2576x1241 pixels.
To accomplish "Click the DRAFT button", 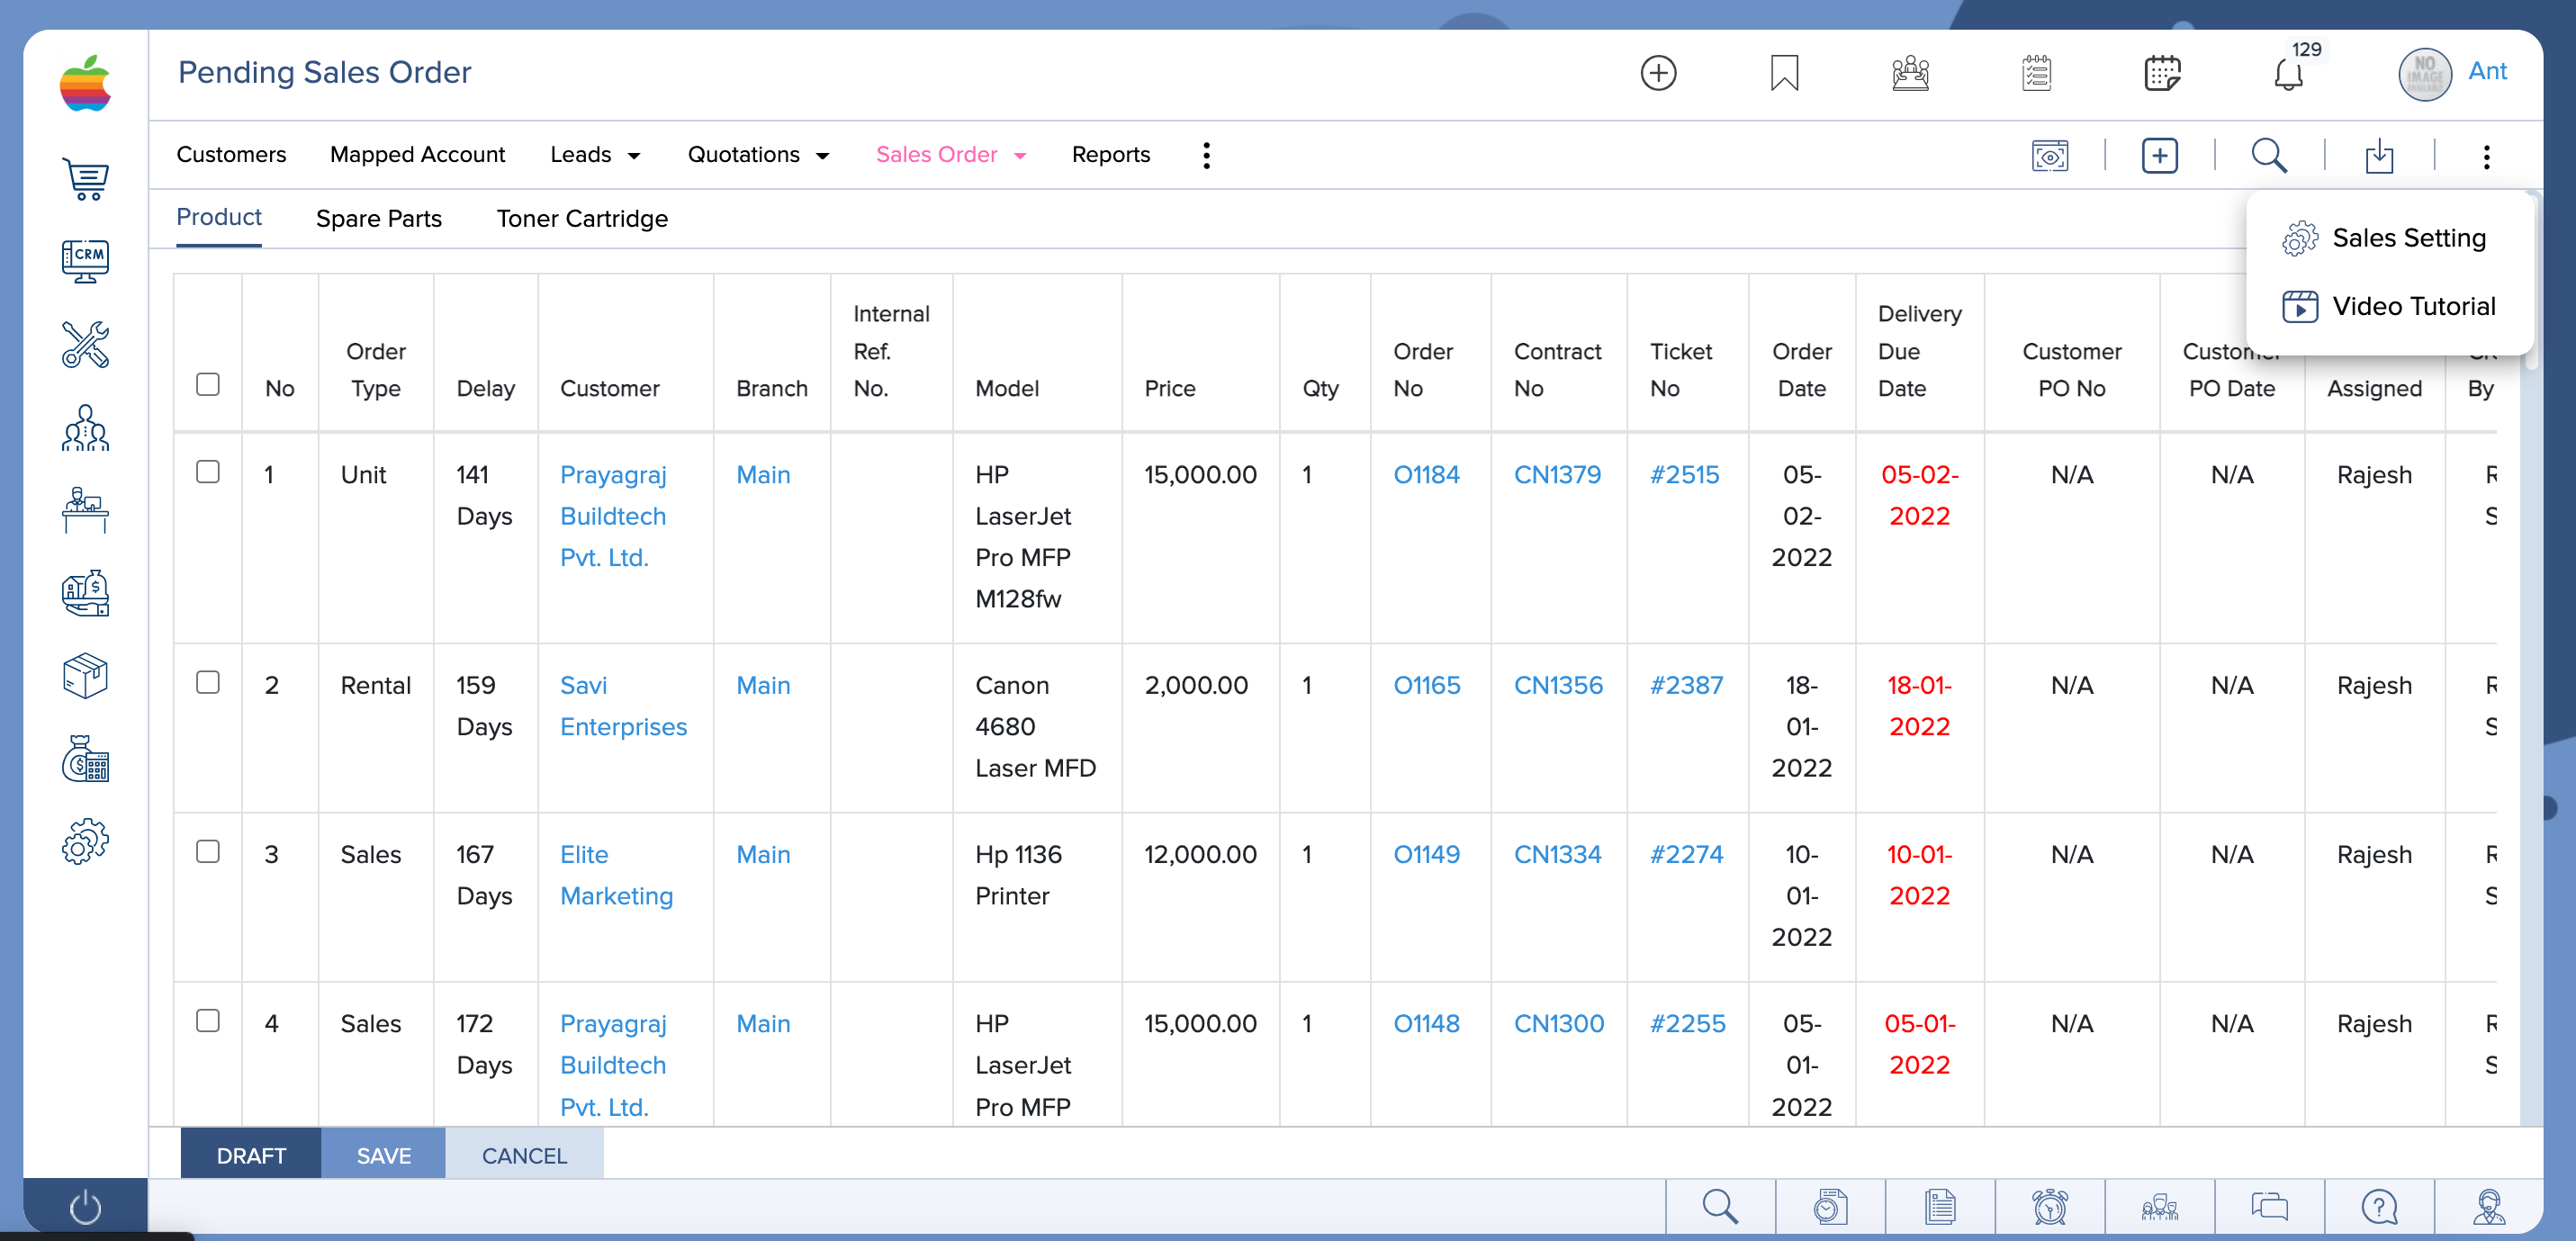I will click(251, 1155).
